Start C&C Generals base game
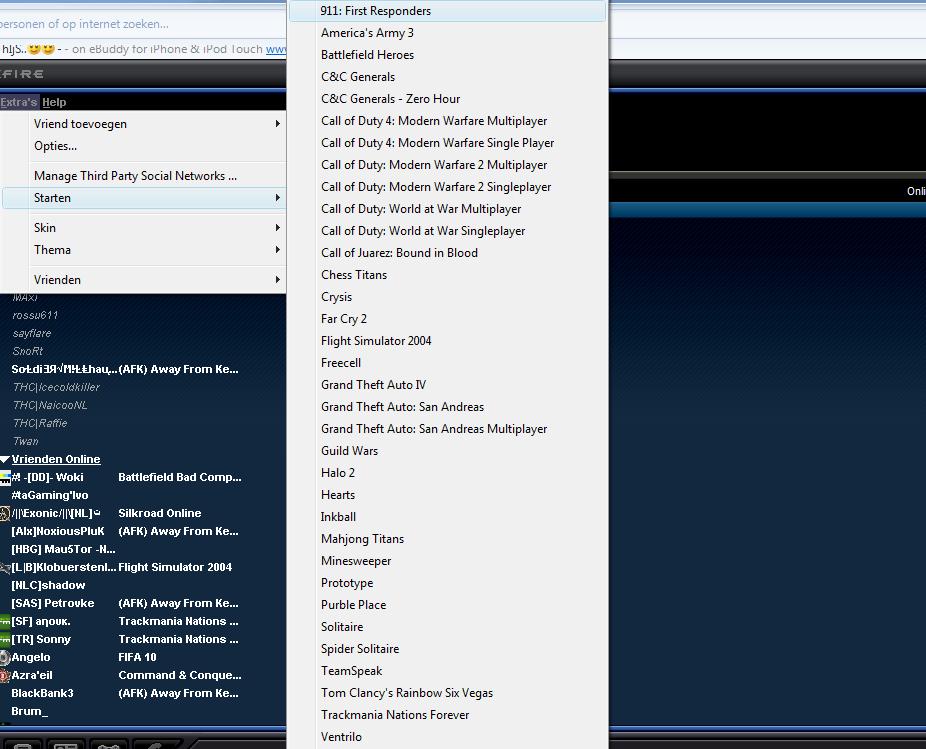 pyautogui.click(x=448, y=77)
